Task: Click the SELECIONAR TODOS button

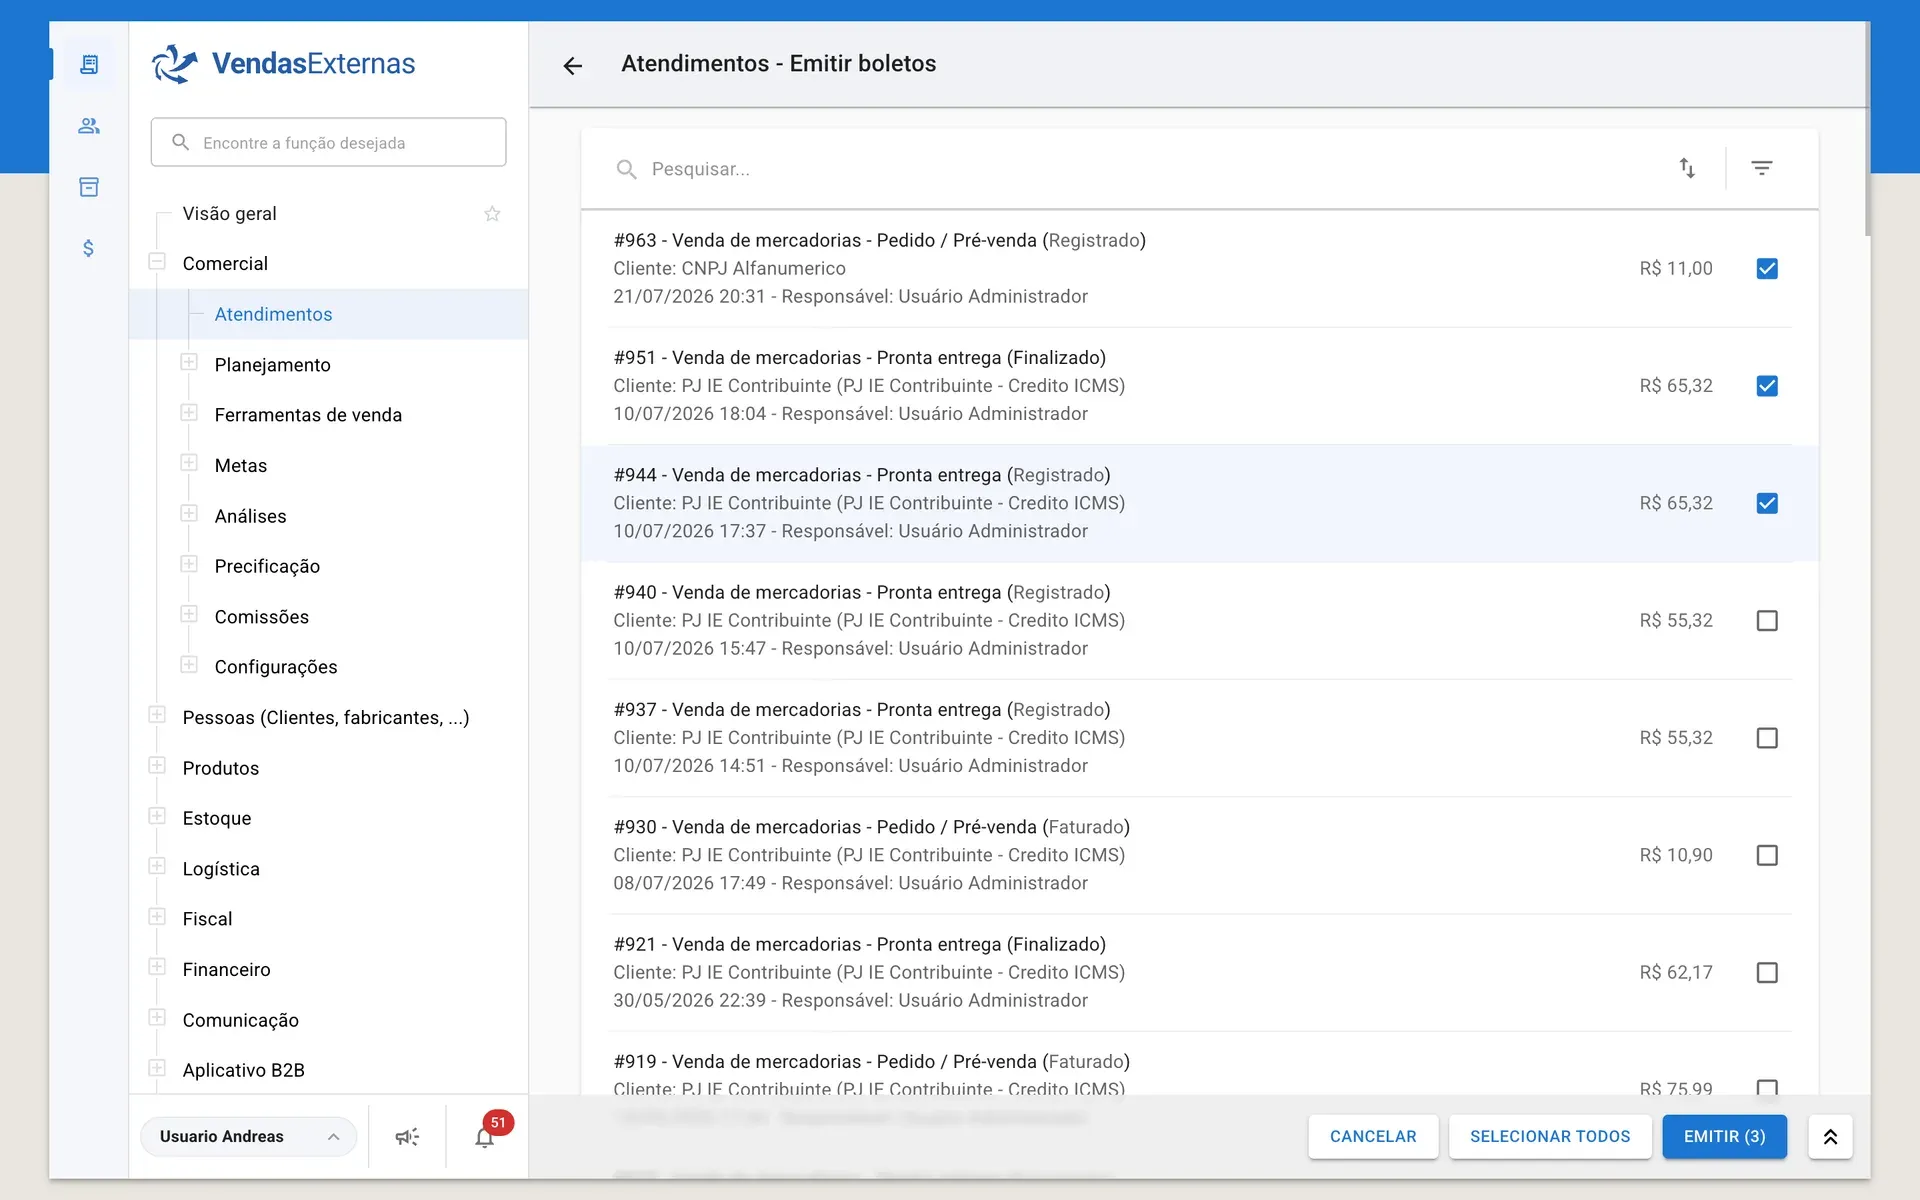Action: pyautogui.click(x=1550, y=1137)
